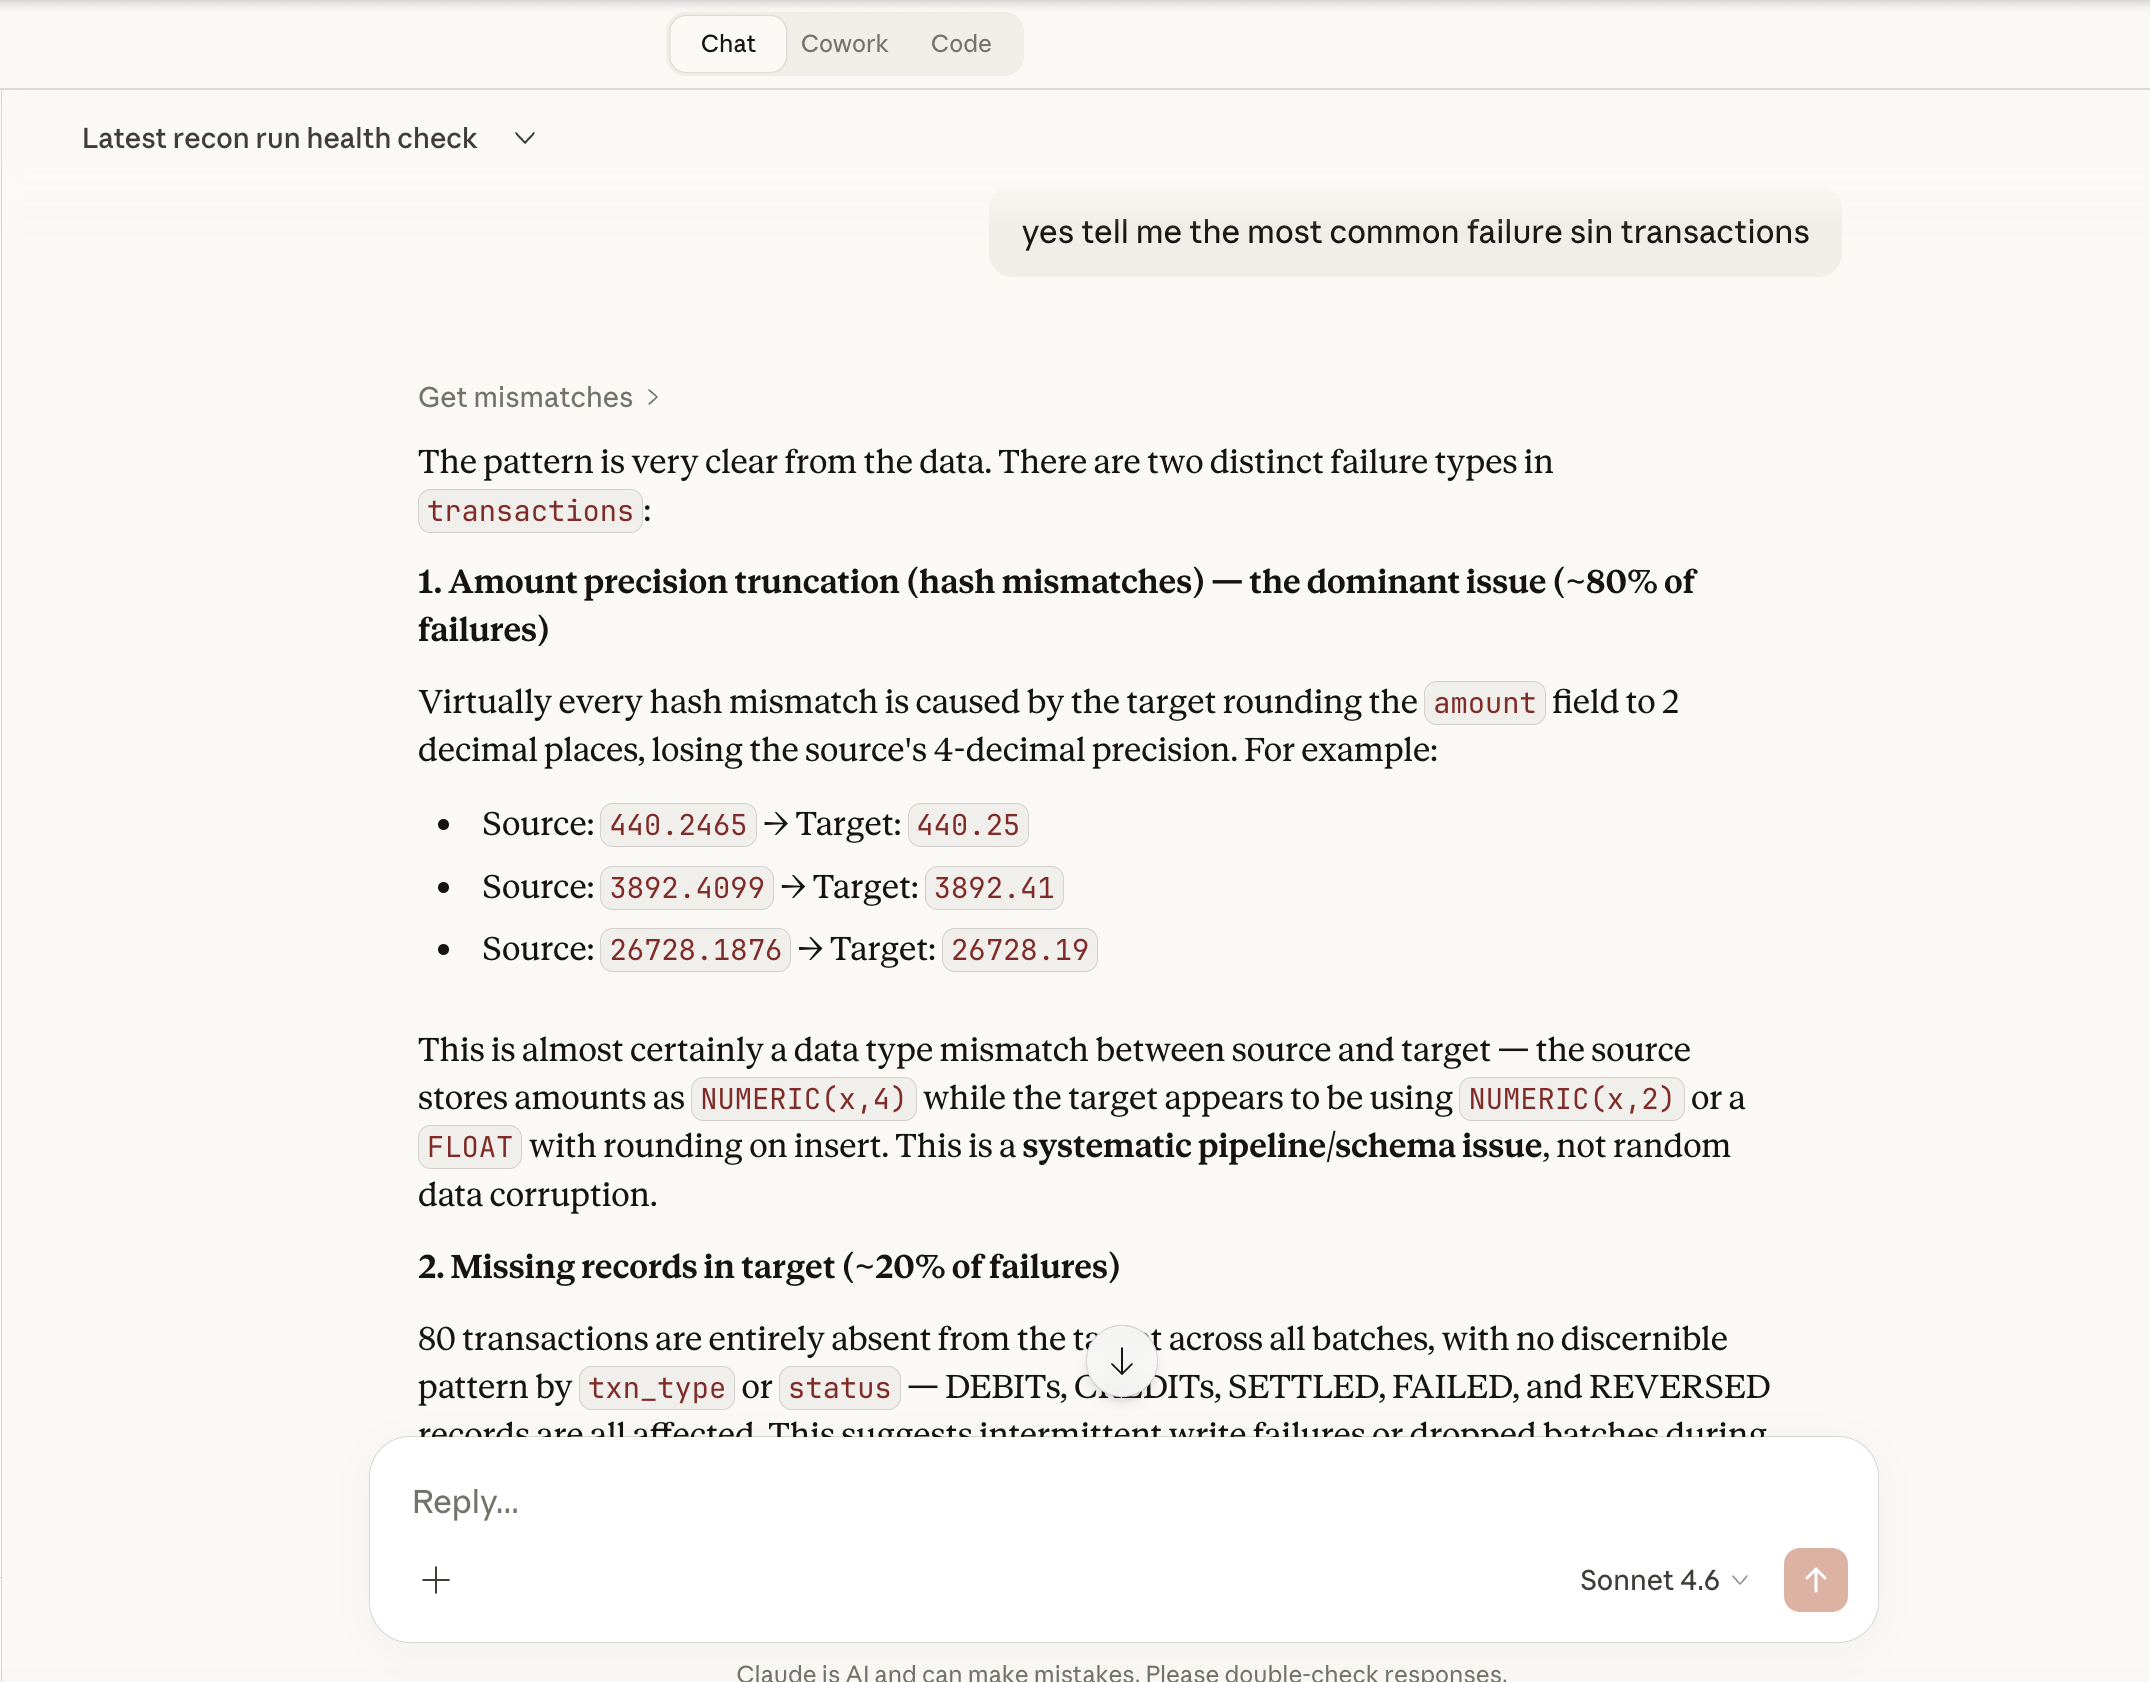The width and height of the screenshot is (2150, 1682).
Task: Open the chat title dropdown chevron
Action: click(525, 139)
